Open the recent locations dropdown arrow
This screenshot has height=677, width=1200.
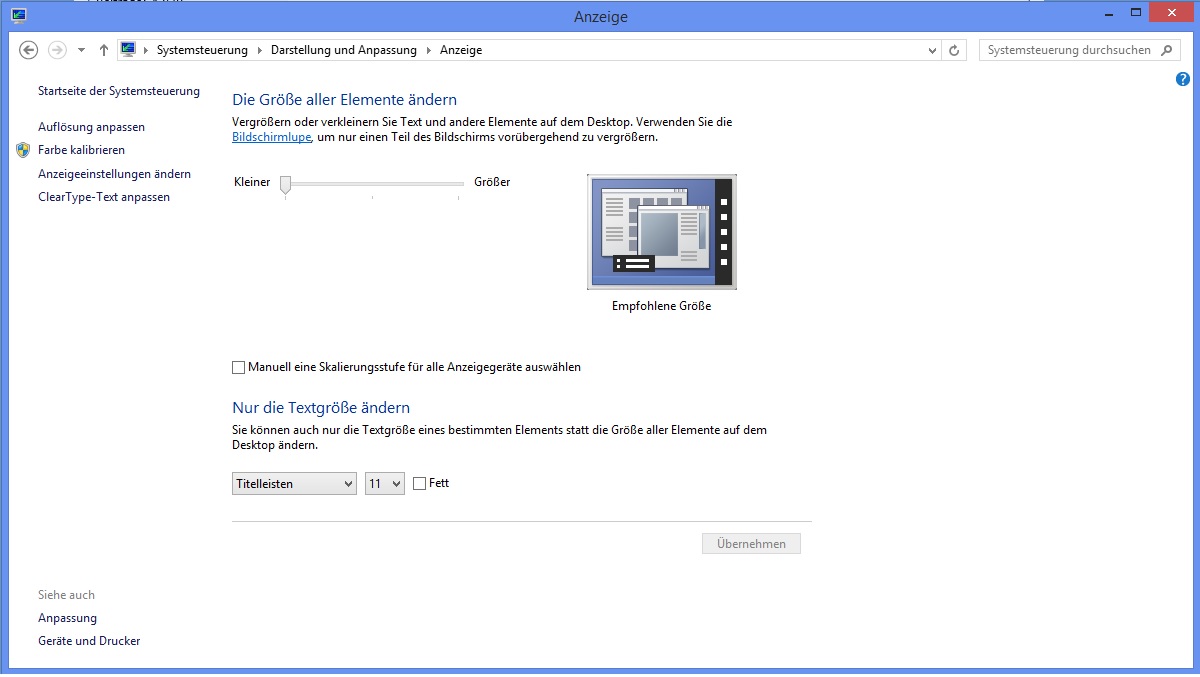click(81, 50)
